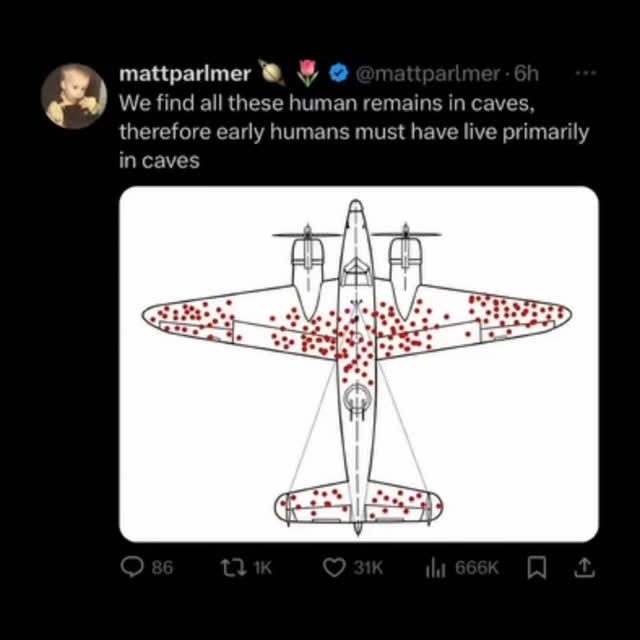Click the mattparlmer display name
This screenshot has width=640, height=640.
(x=185, y=73)
